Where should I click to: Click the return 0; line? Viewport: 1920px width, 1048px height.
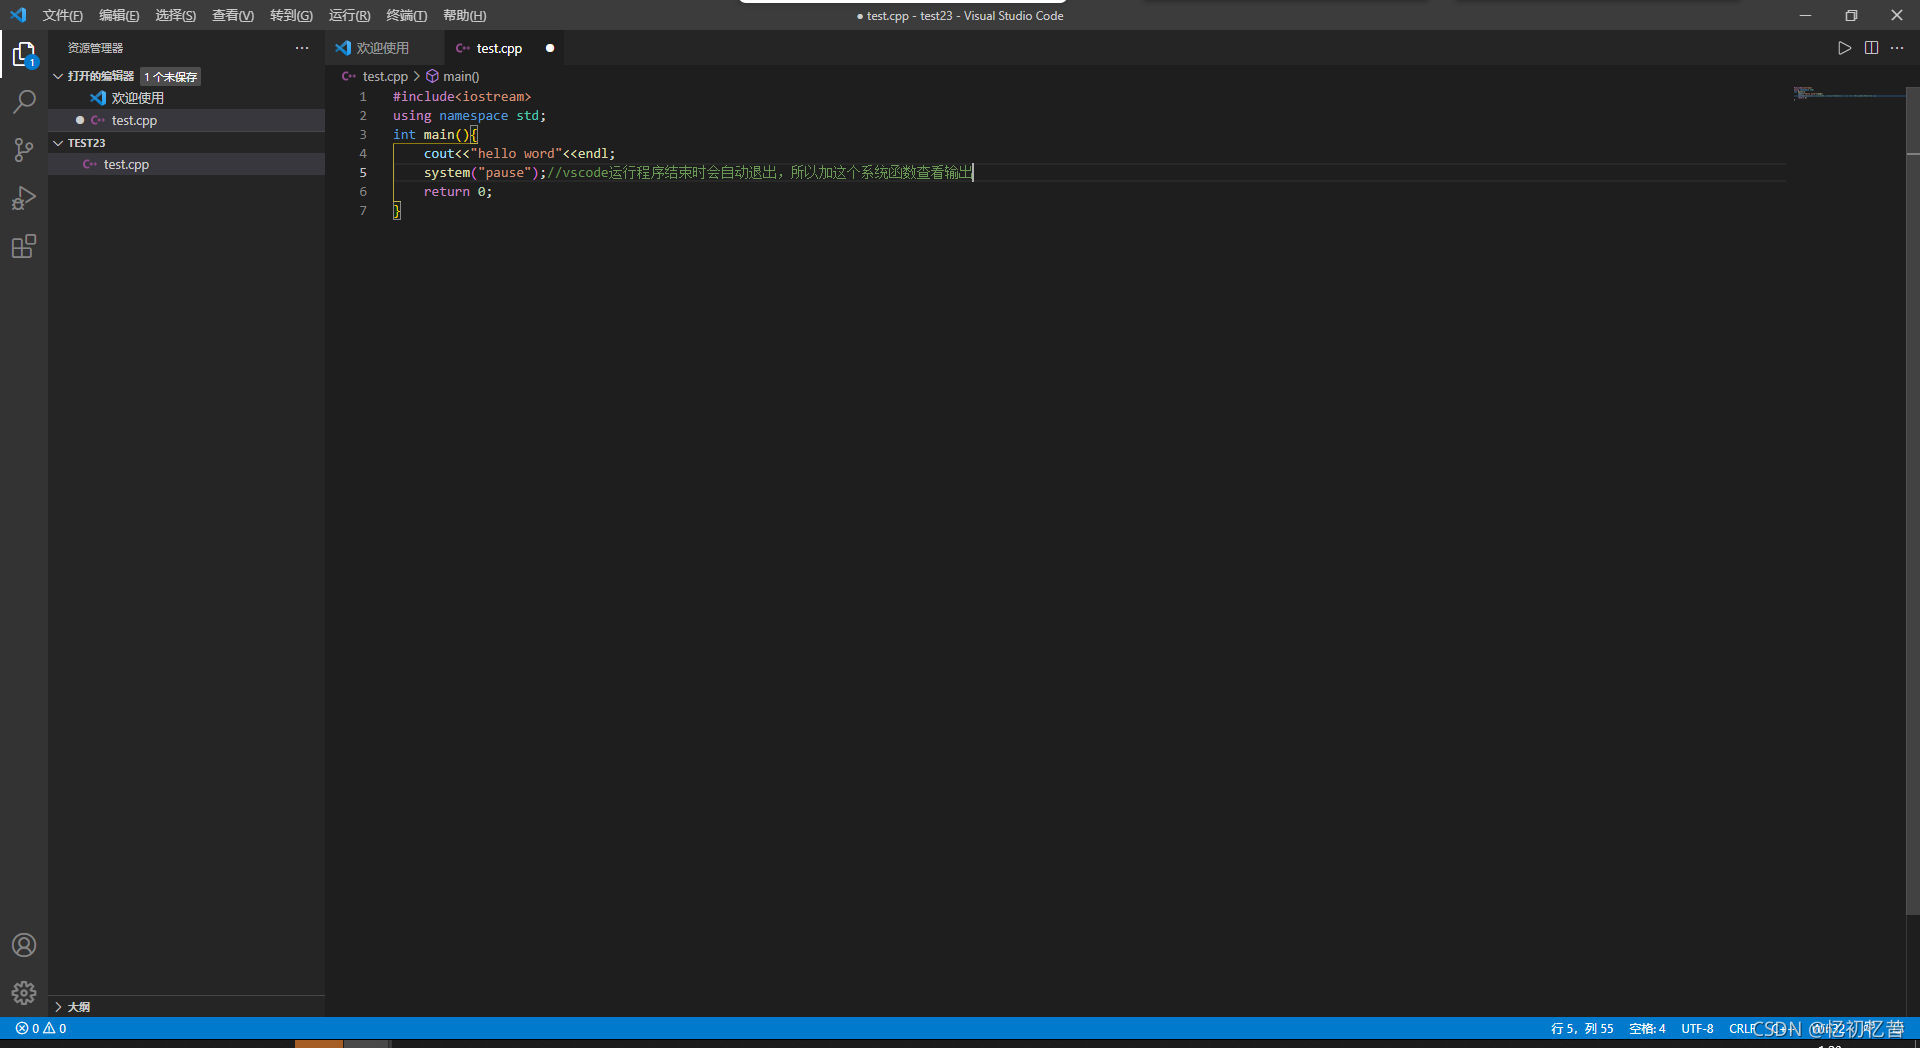[458, 192]
